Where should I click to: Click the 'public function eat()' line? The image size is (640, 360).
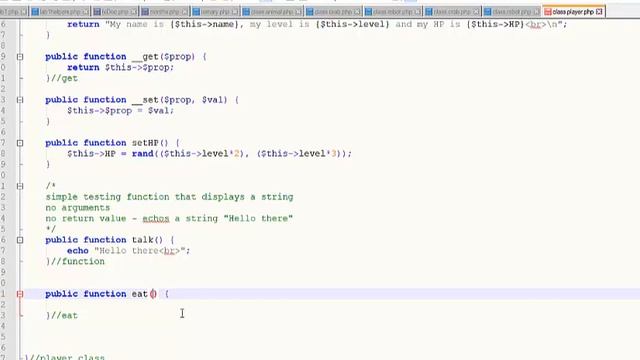tap(107, 294)
